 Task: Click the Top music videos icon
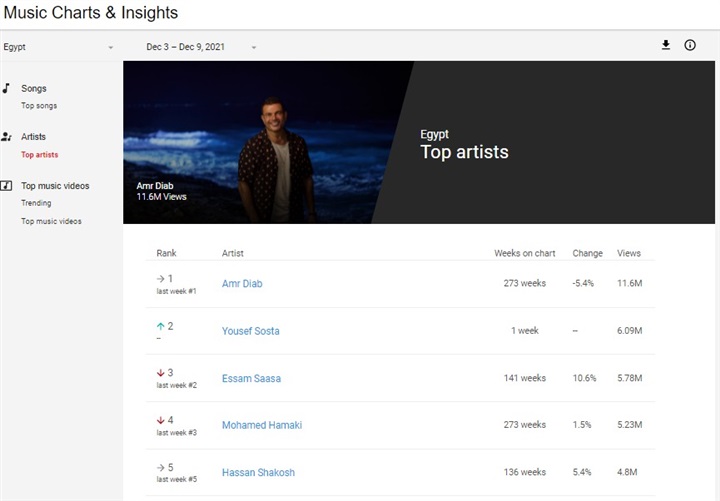pos(6,186)
